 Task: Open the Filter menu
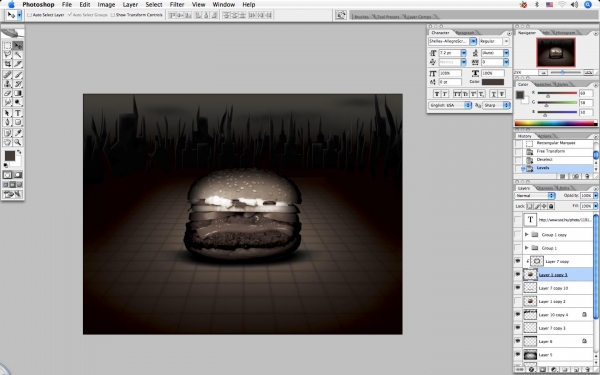[x=177, y=5]
